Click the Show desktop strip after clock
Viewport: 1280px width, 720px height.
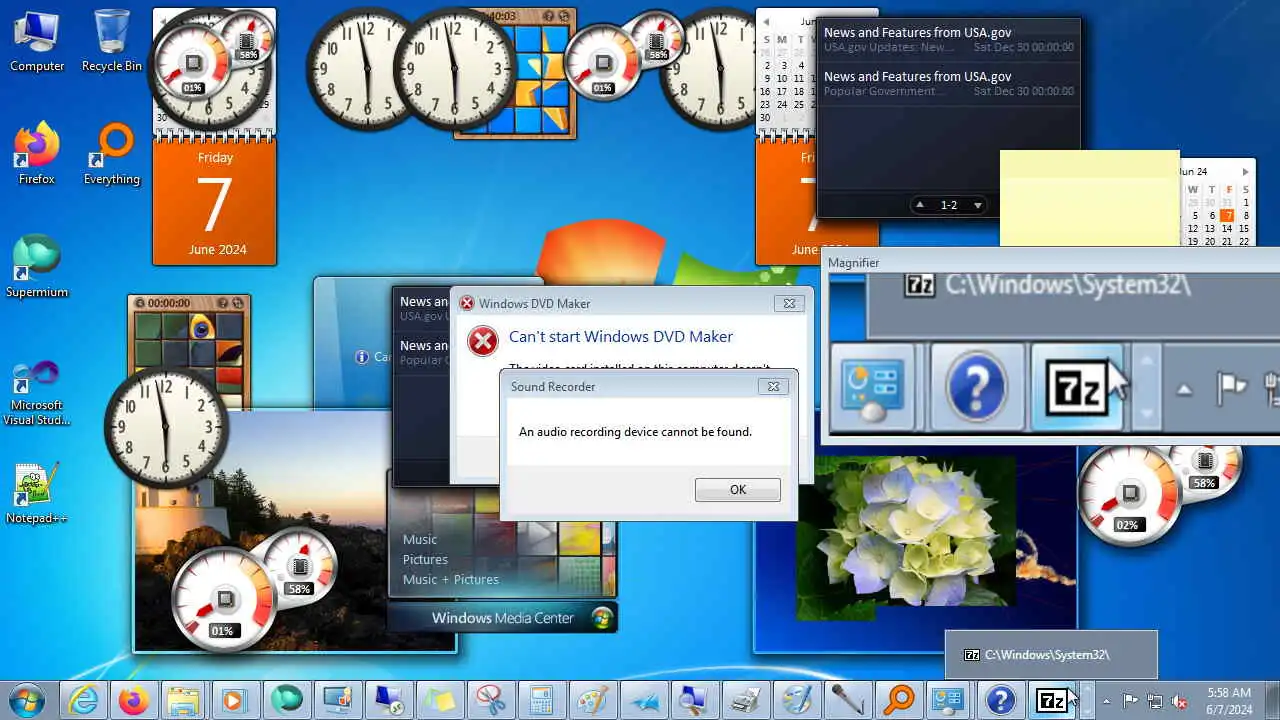coord(1272,701)
